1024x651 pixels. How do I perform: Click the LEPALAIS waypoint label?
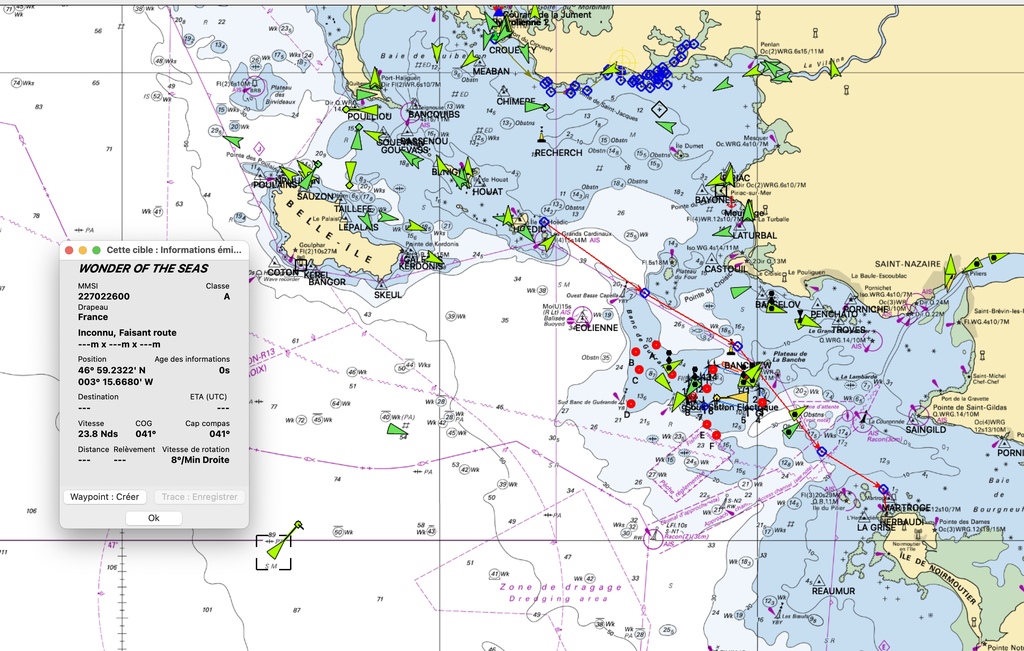click(x=359, y=227)
